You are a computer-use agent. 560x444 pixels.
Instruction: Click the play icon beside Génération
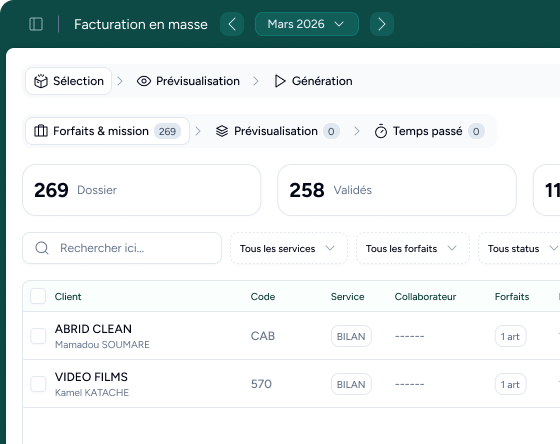click(x=280, y=81)
